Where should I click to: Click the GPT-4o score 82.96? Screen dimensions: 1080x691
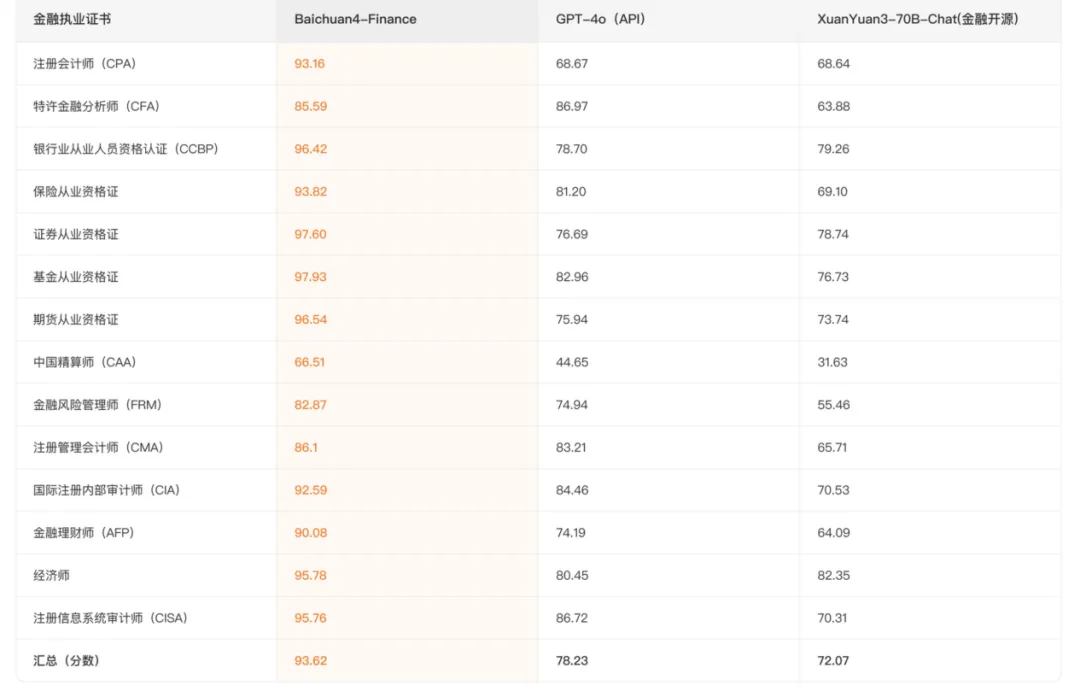(572, 277)
